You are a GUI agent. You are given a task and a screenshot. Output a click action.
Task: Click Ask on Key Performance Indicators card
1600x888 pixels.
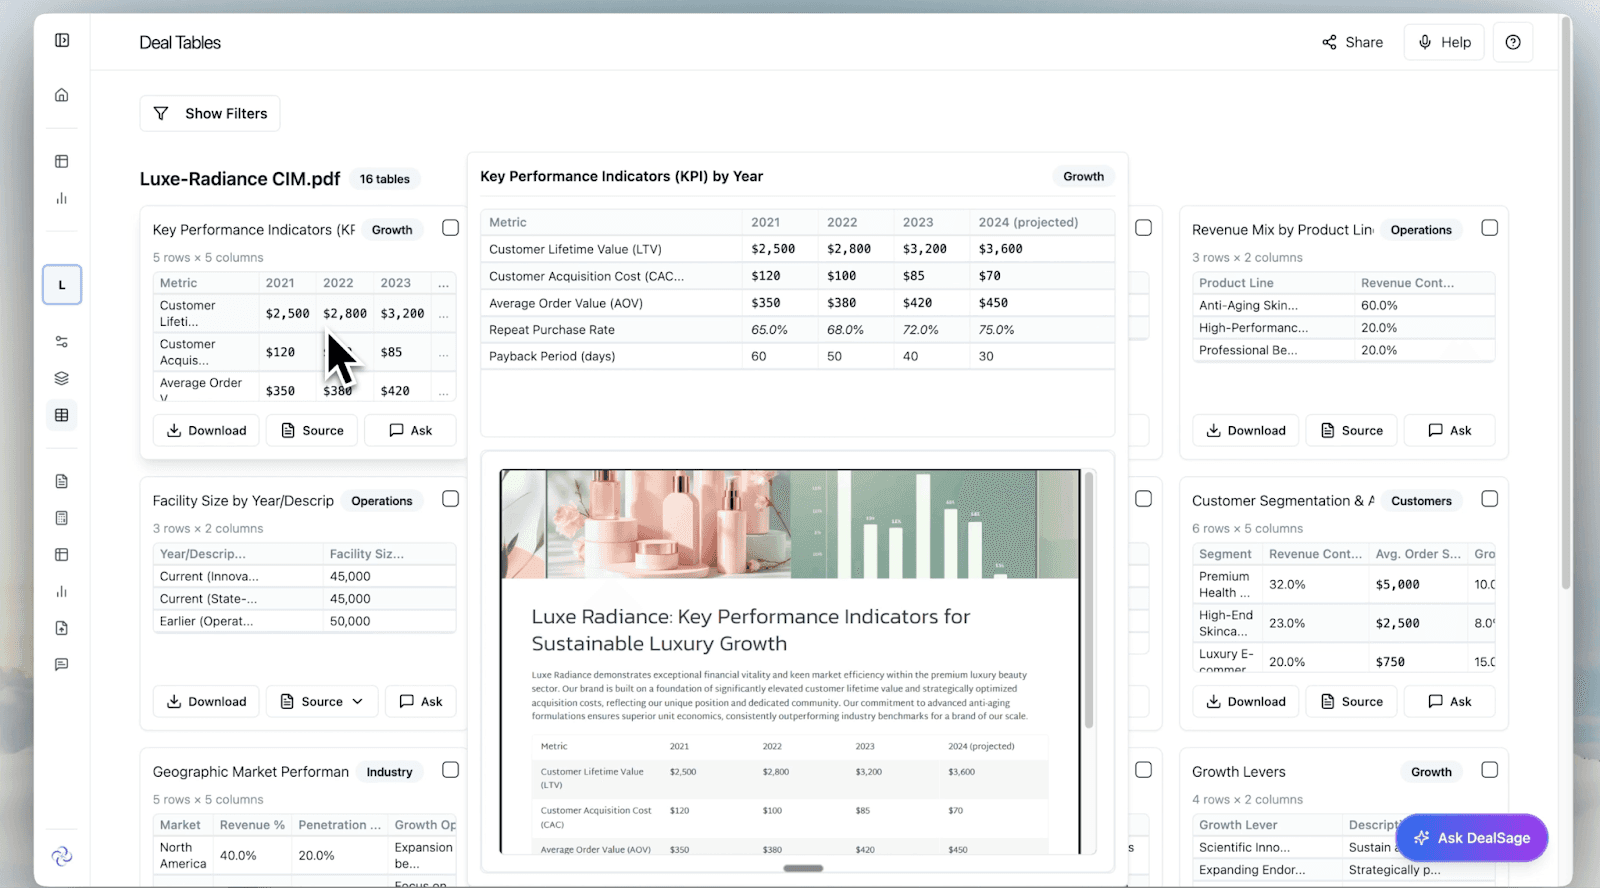click(411, 430)
